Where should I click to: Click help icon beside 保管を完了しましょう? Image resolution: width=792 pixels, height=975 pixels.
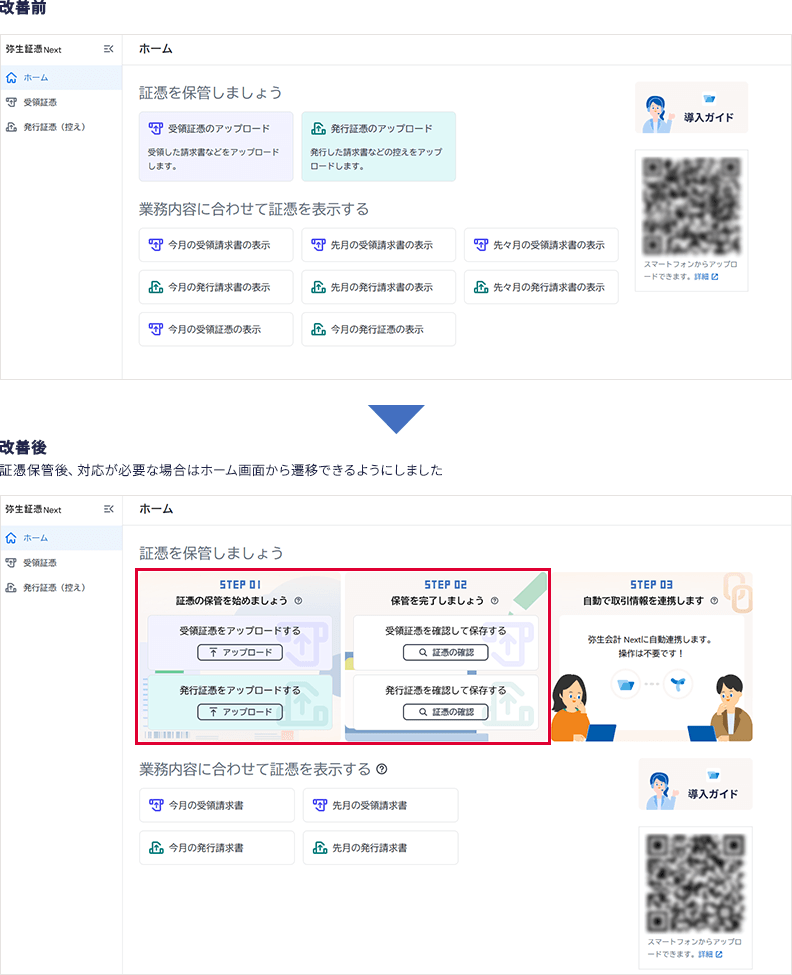495,601
